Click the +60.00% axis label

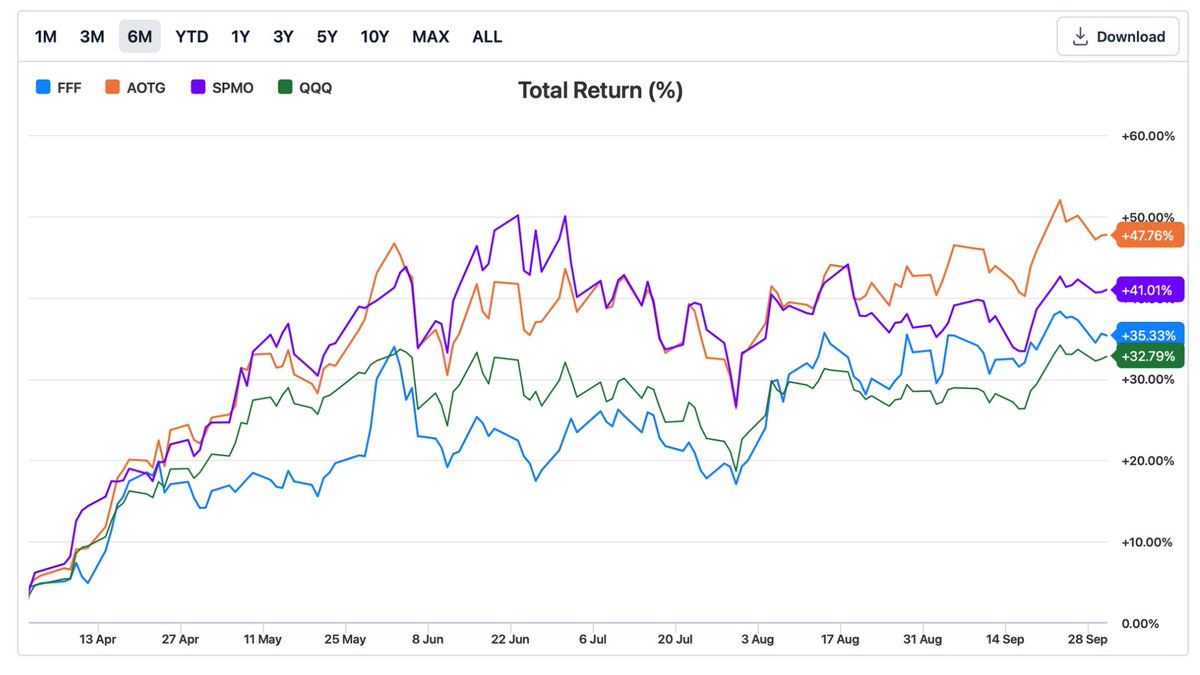[1148, 136]
